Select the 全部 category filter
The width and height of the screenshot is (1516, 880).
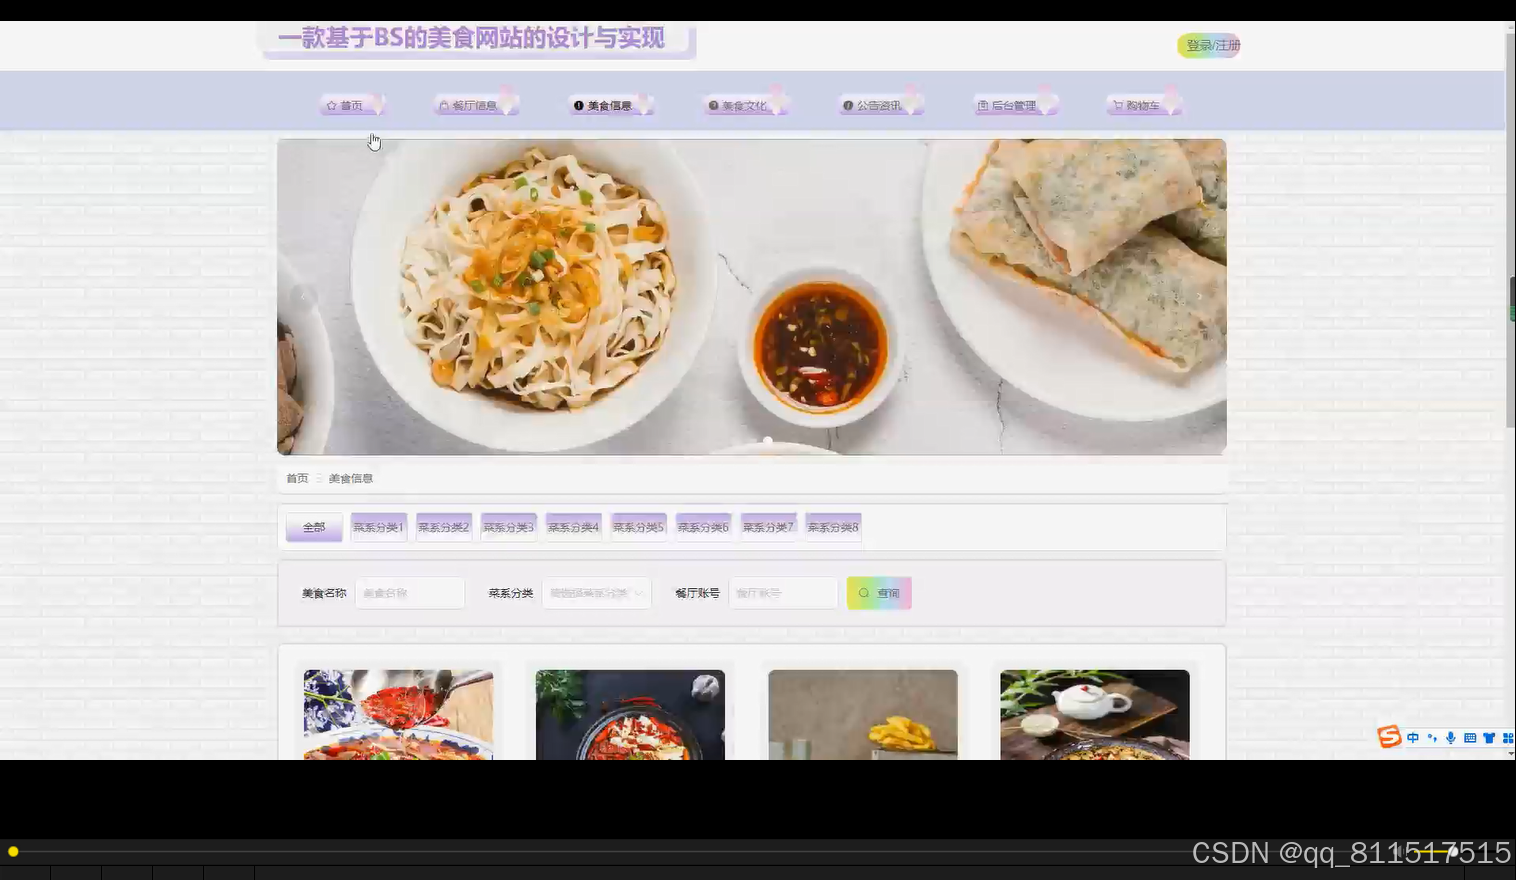coord(314,527)
